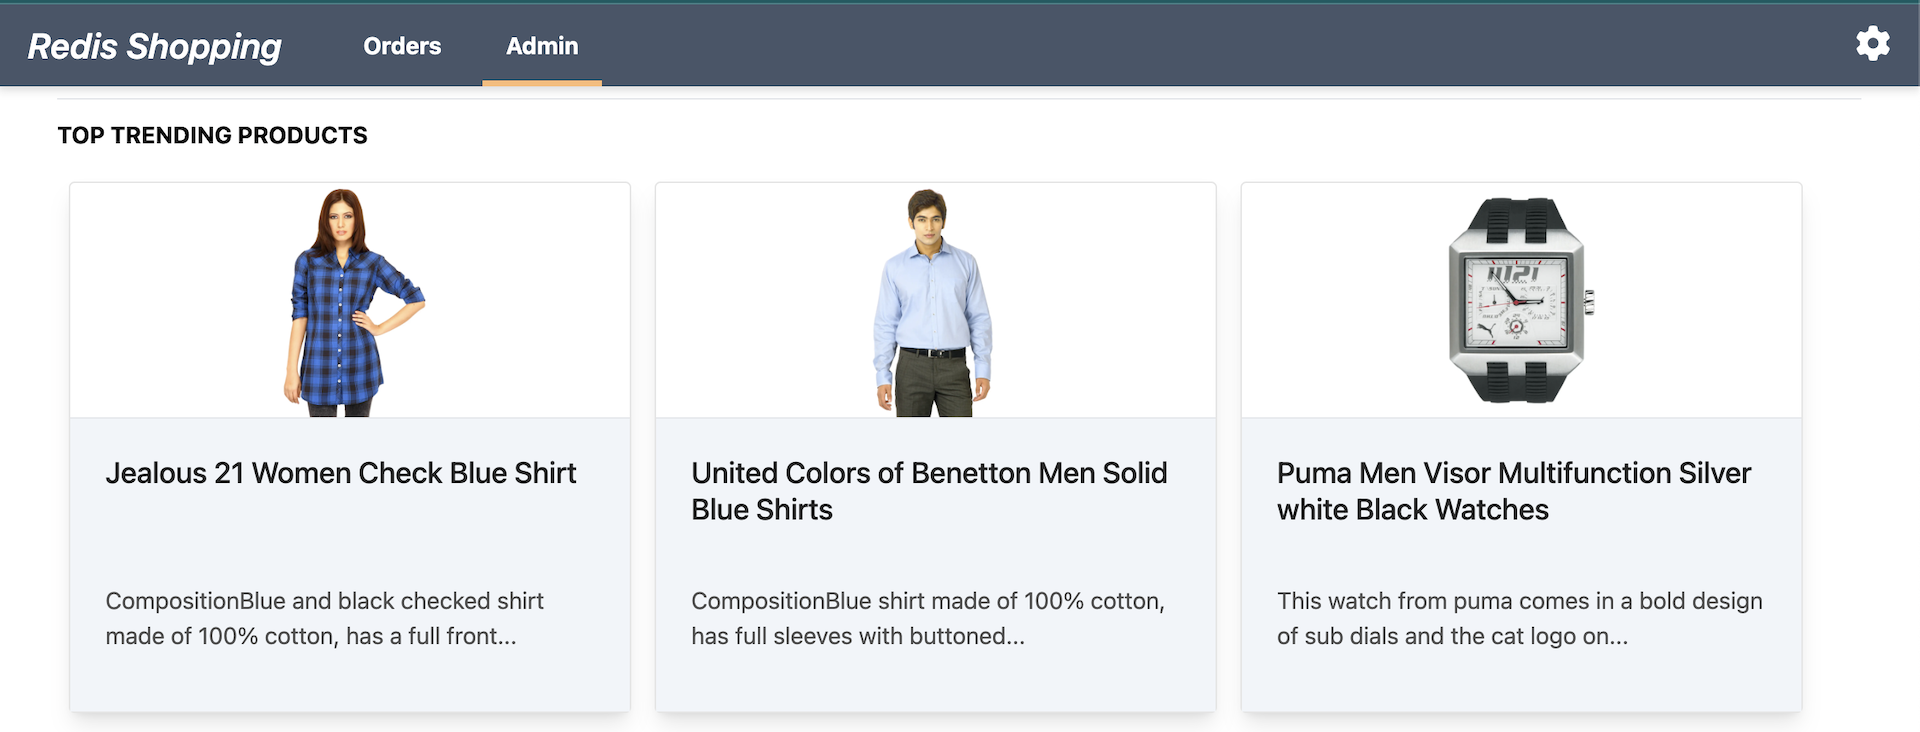Viewport: 1920px width, 732px height.
Task: Click the description 'This watch from puma comes'
Action: [1520, 618]
